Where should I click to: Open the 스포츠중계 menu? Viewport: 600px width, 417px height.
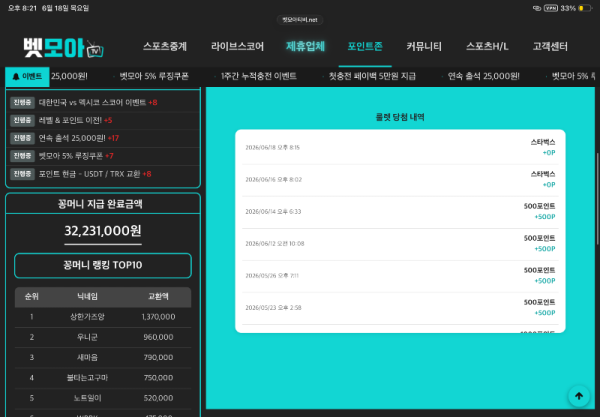pyautogui.click(x=165, y=46)
